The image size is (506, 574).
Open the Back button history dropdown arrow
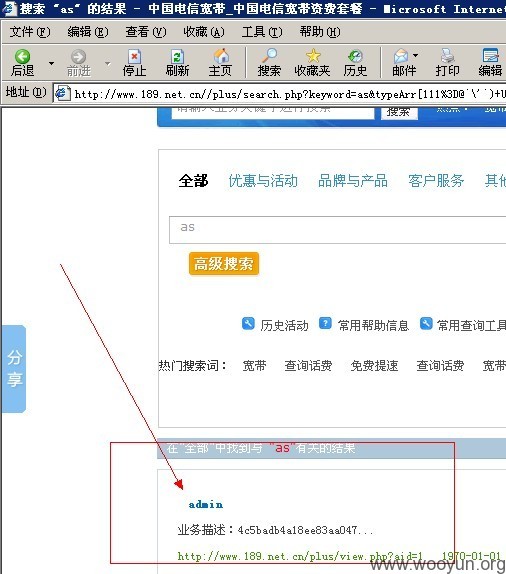click(51, 63)
